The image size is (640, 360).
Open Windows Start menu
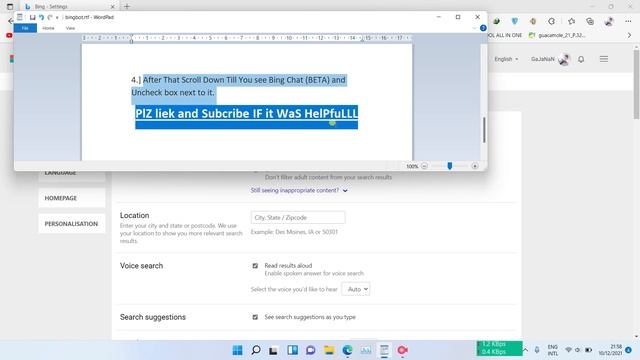click(x=237, y=350)
